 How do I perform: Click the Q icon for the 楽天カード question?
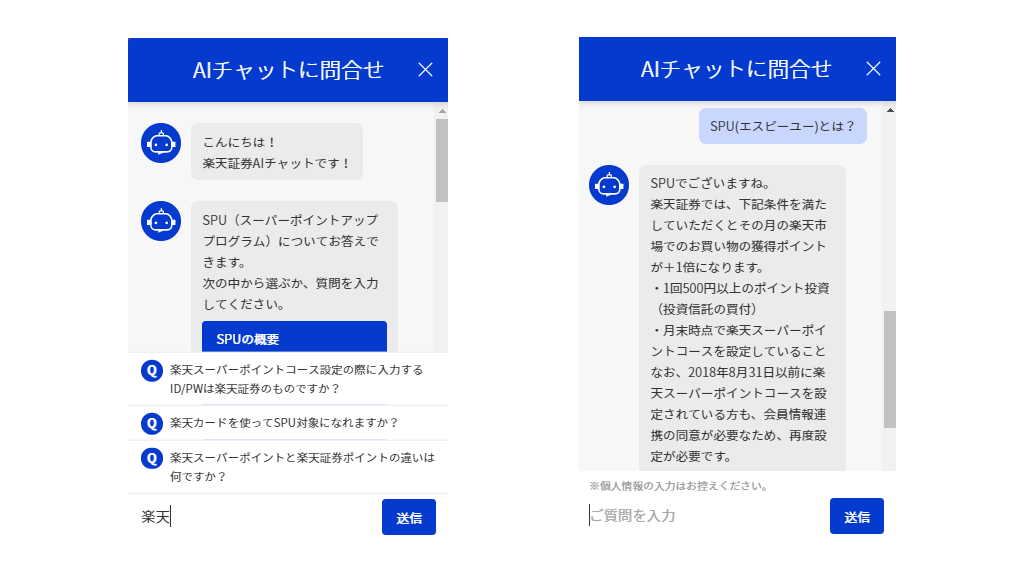152,423
